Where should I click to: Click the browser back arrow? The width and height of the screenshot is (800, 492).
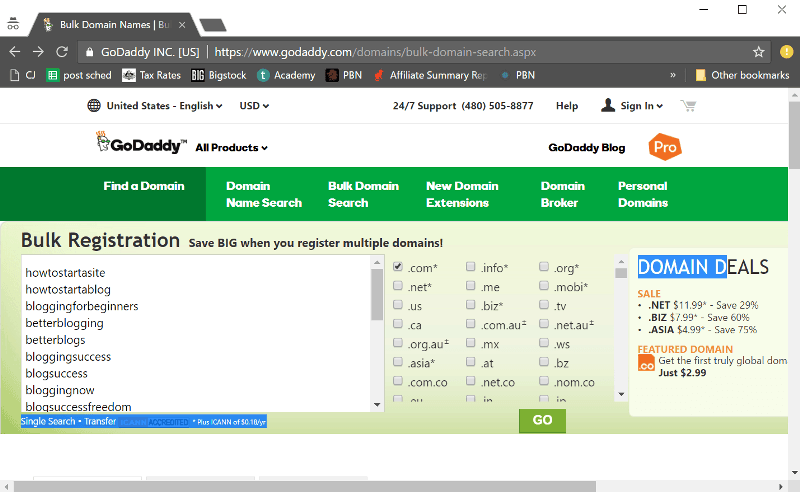tap(15, 51)
